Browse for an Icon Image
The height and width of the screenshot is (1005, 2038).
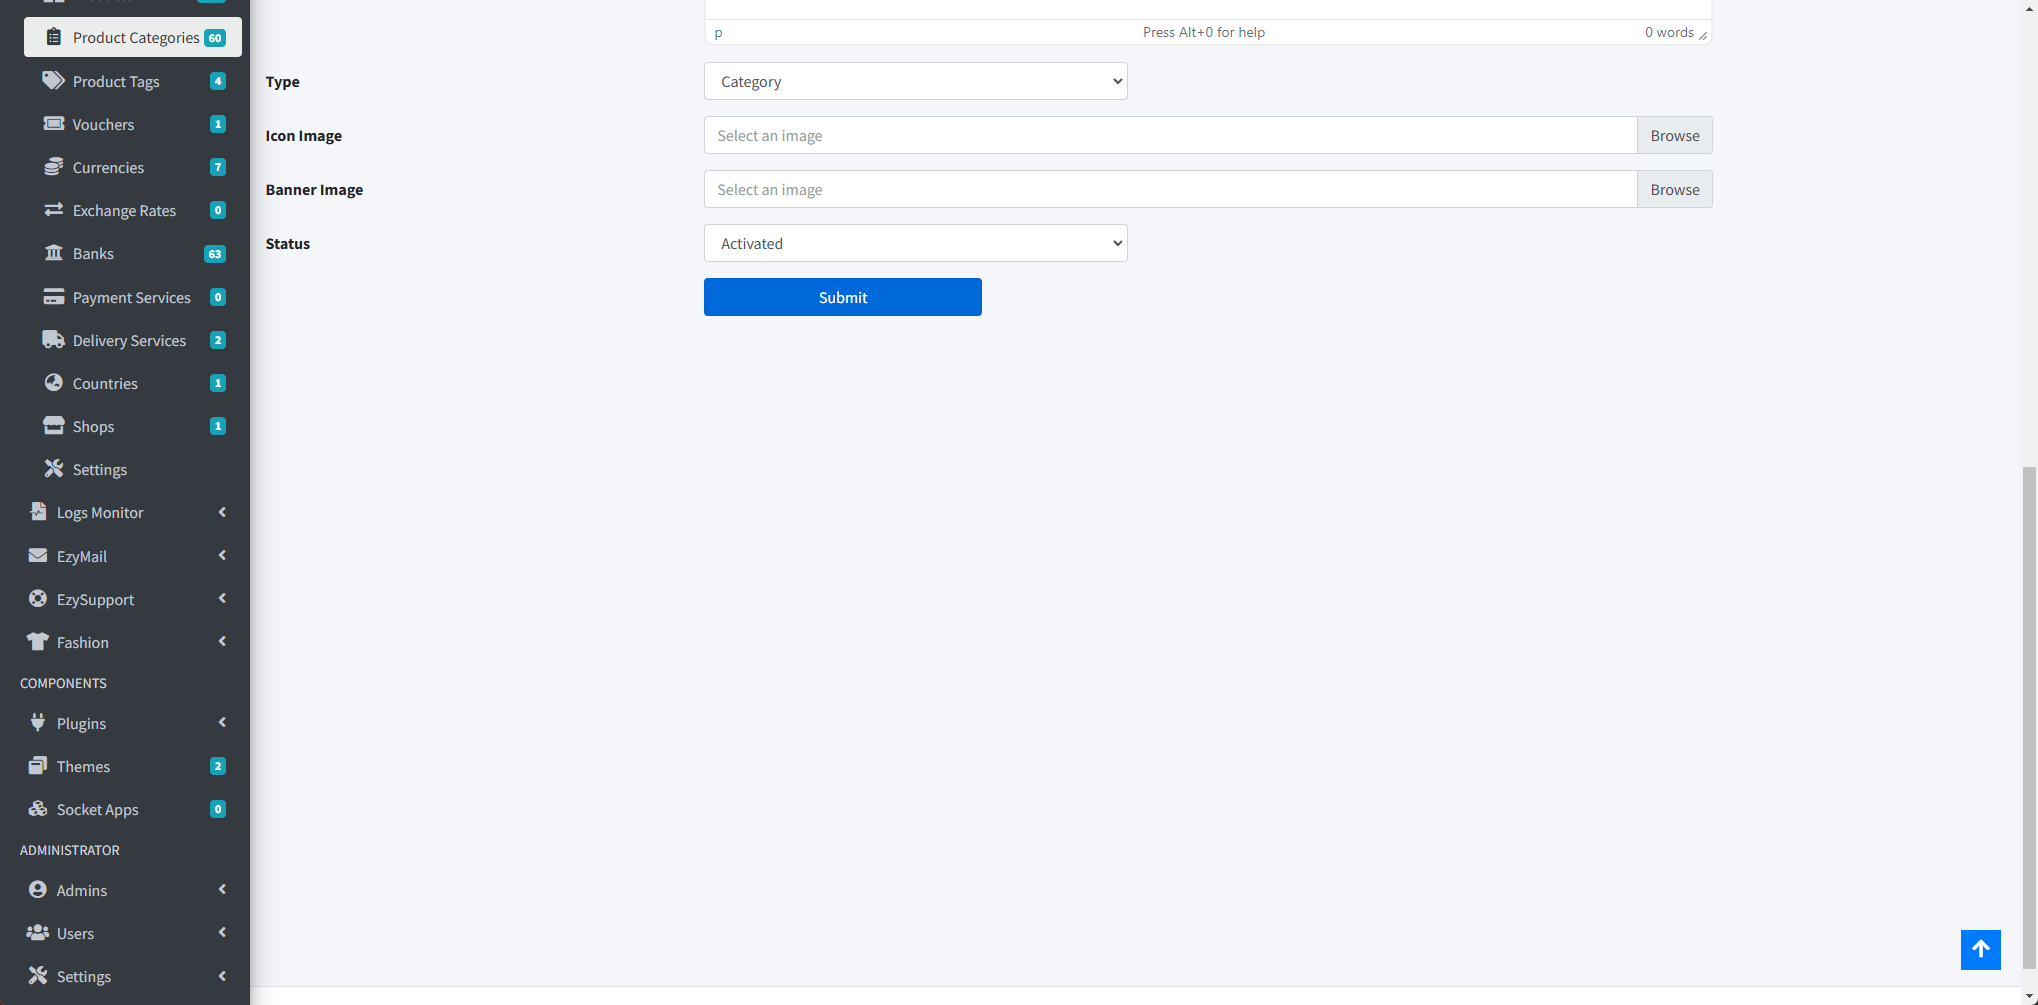coord(1674,135)
